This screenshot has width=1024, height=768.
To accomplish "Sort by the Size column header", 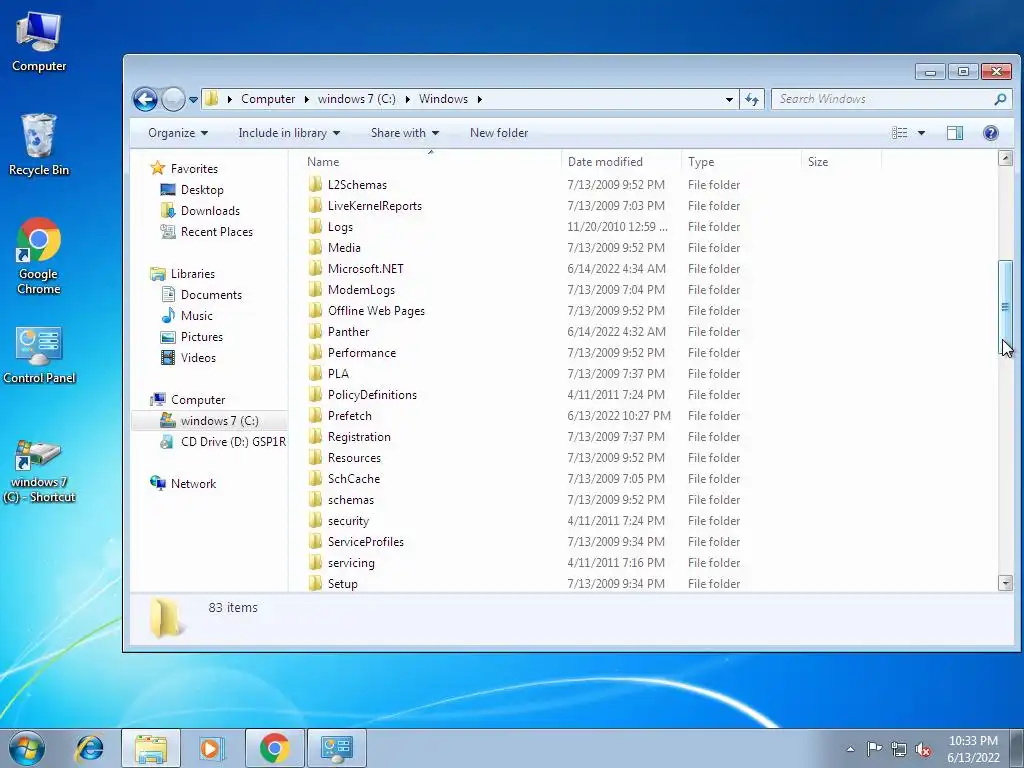I will click(x=841, y=162).
